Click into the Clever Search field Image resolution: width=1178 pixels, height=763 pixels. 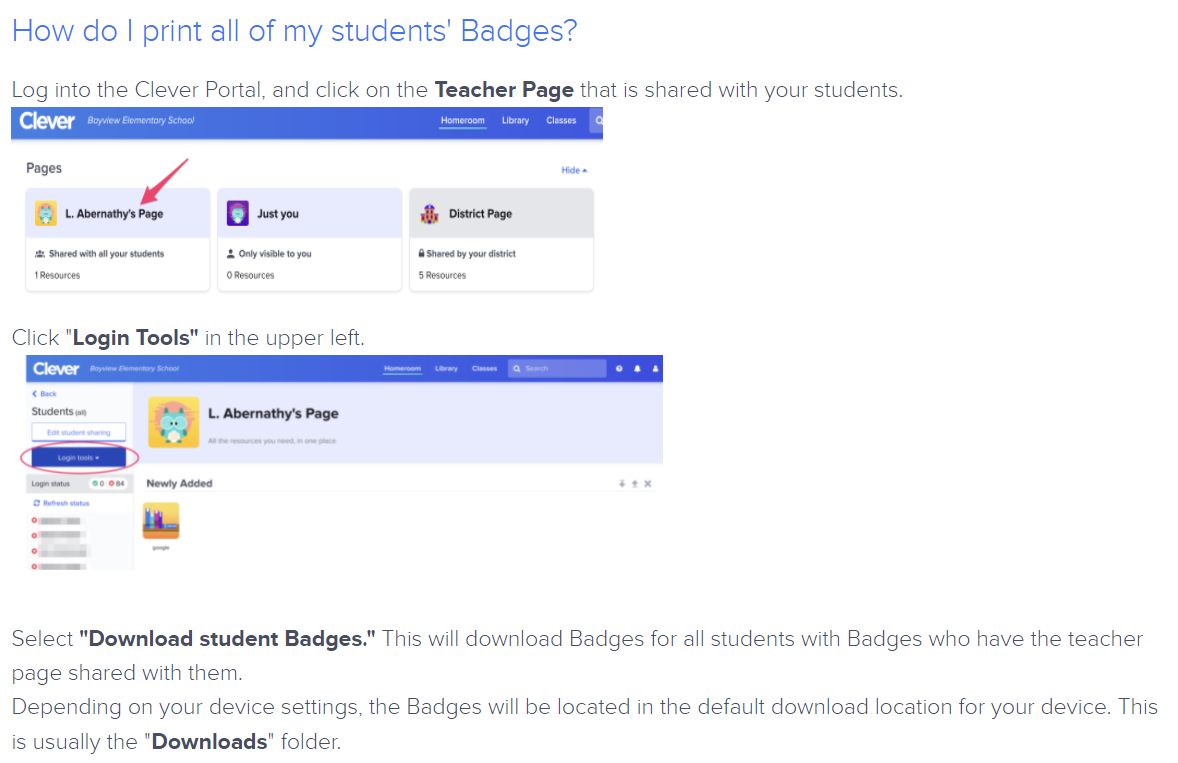pos(557,369)
